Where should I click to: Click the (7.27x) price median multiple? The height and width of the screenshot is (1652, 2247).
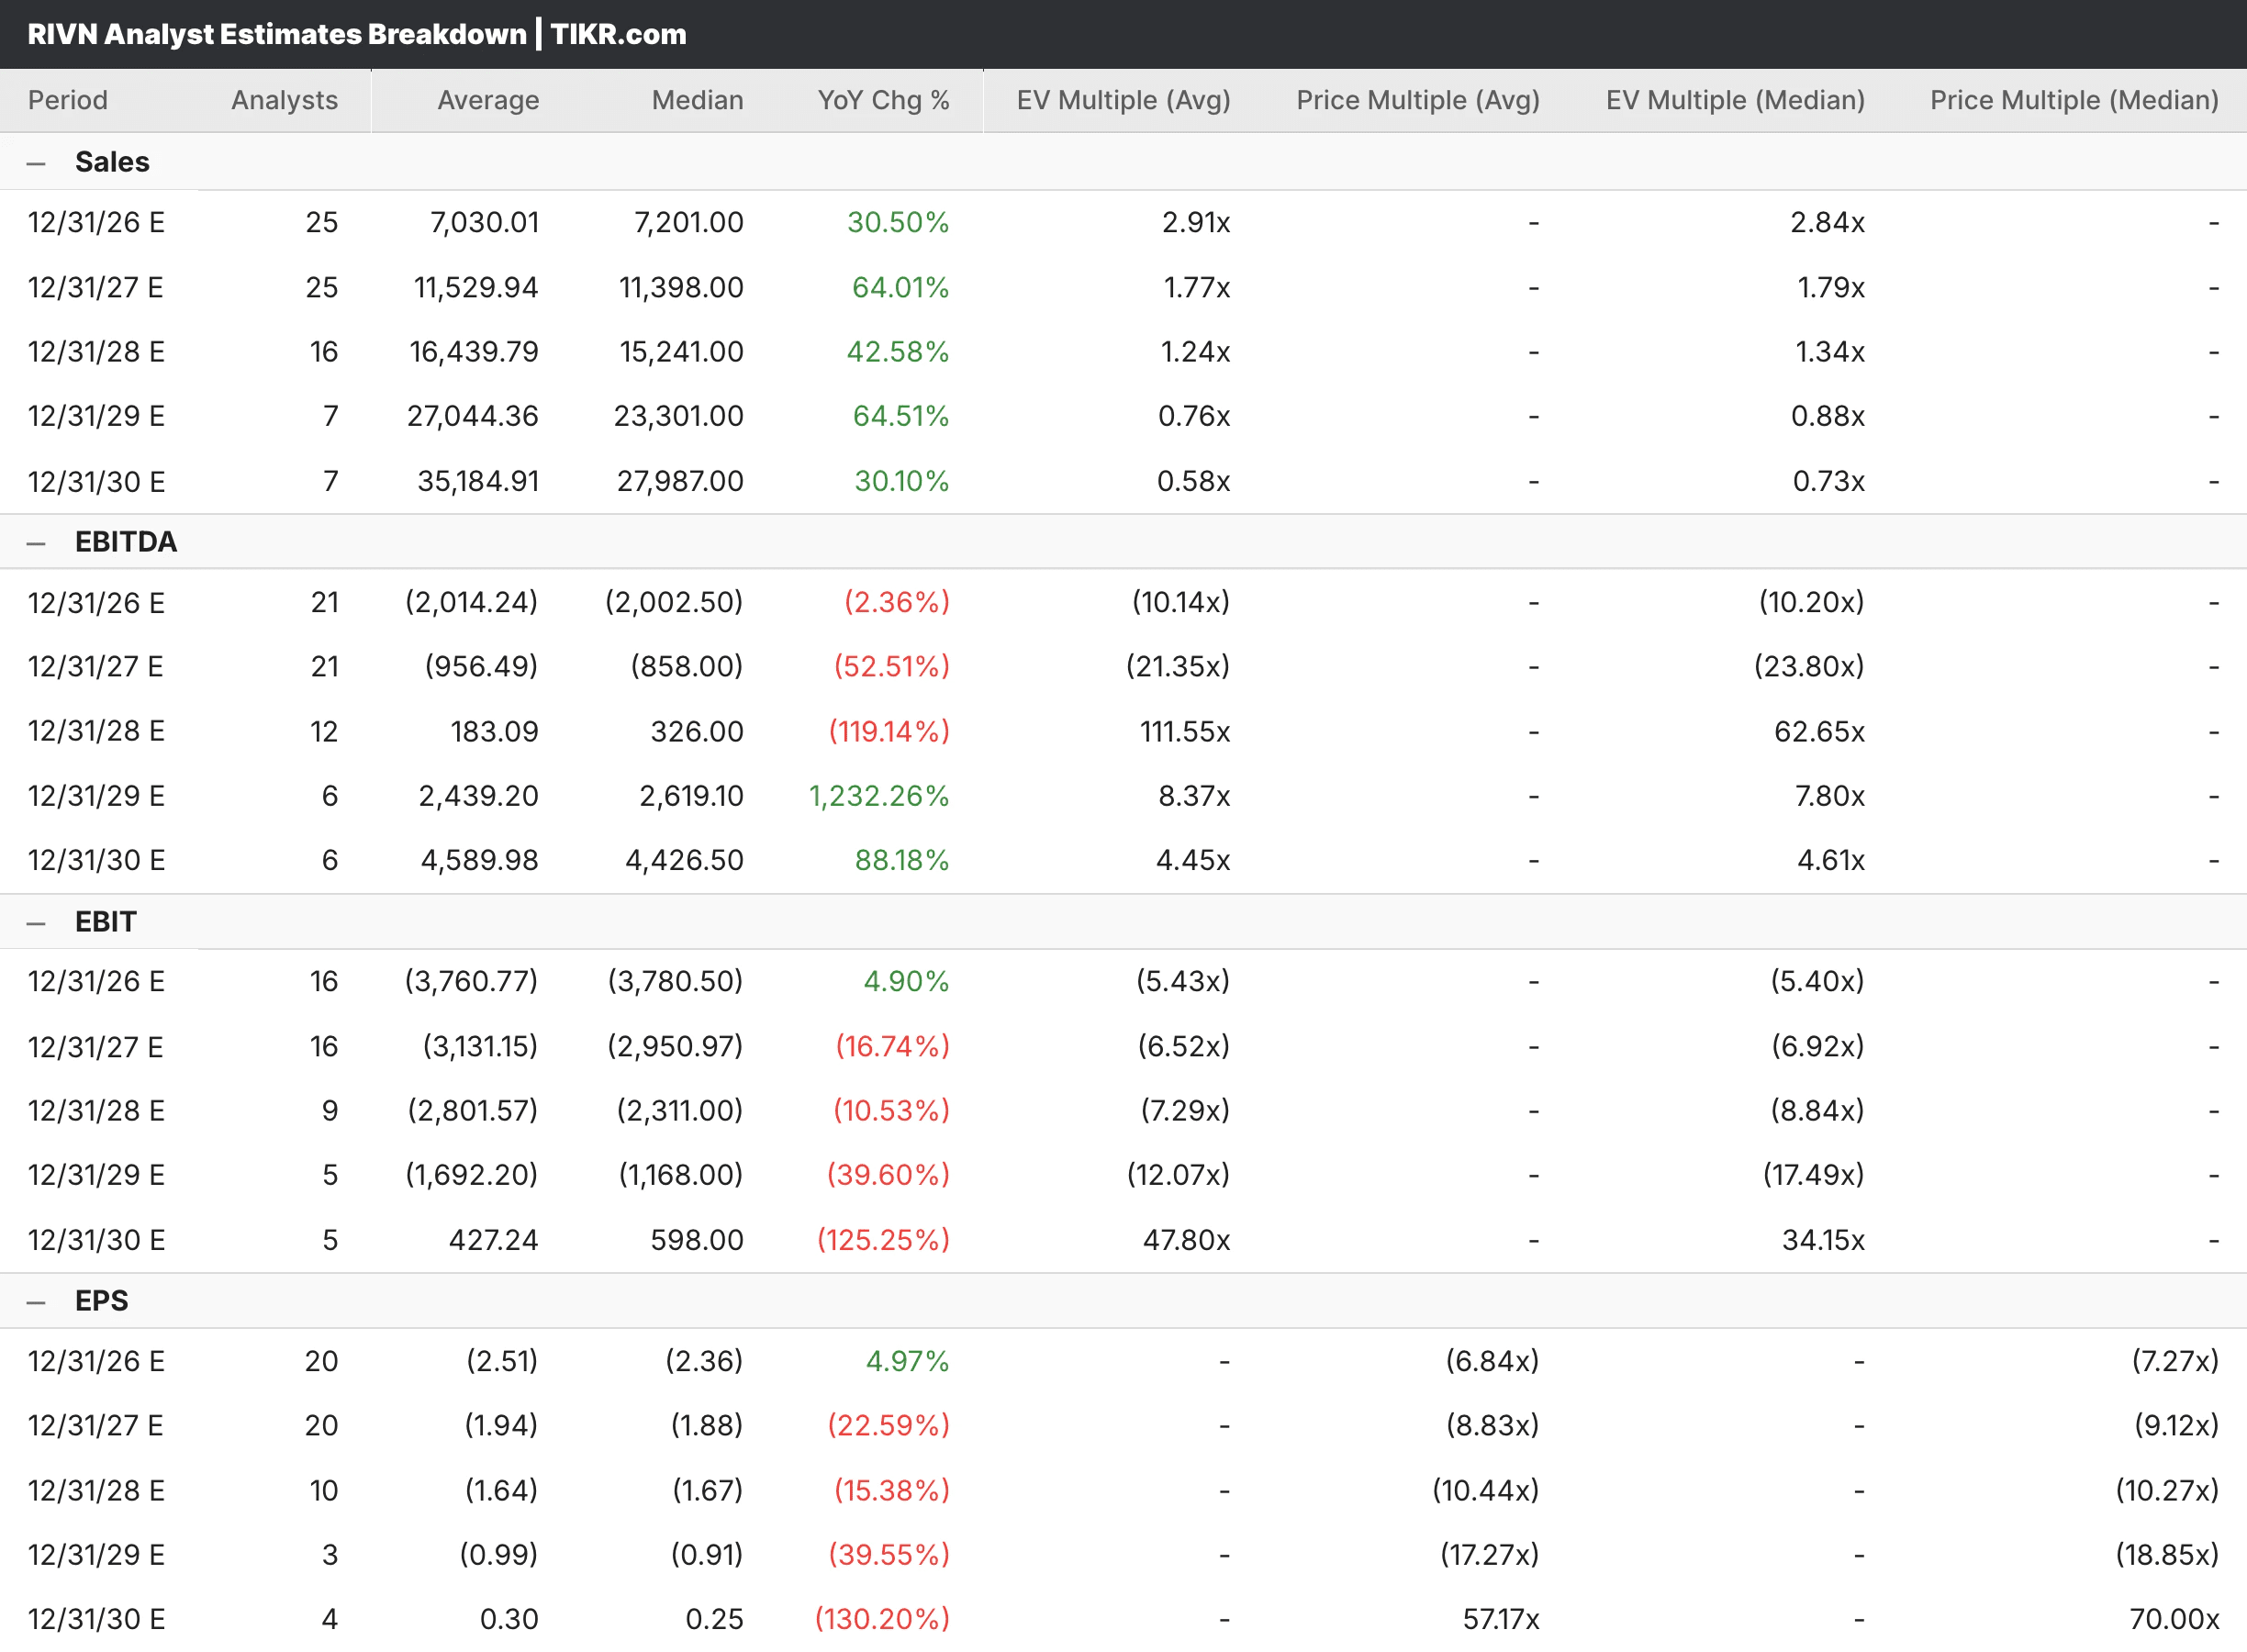click(2175, 1361)
